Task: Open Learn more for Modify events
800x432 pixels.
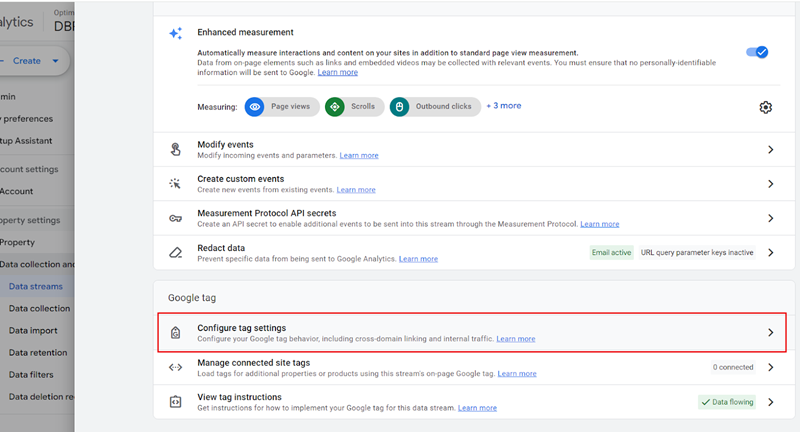Action: tap(359, 156)
